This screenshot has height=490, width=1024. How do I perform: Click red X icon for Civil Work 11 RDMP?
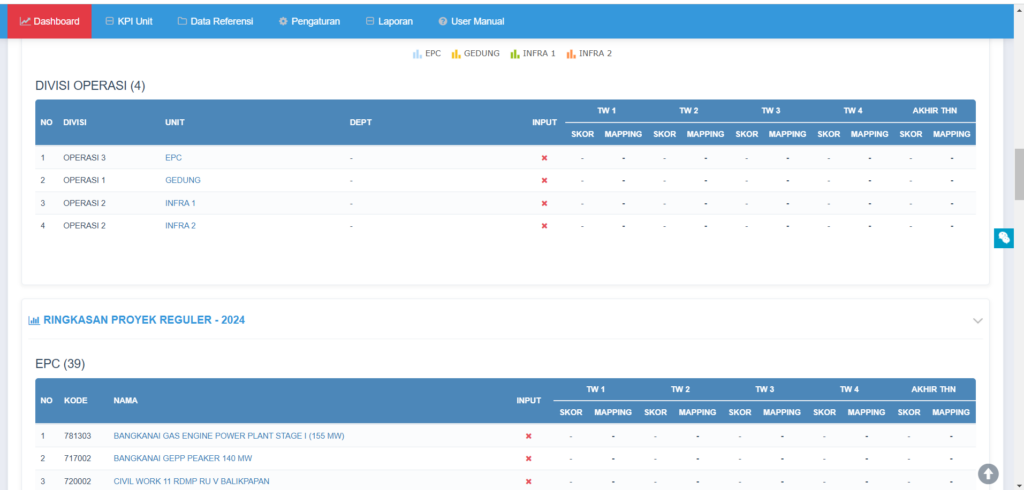(x=528, y=481)
